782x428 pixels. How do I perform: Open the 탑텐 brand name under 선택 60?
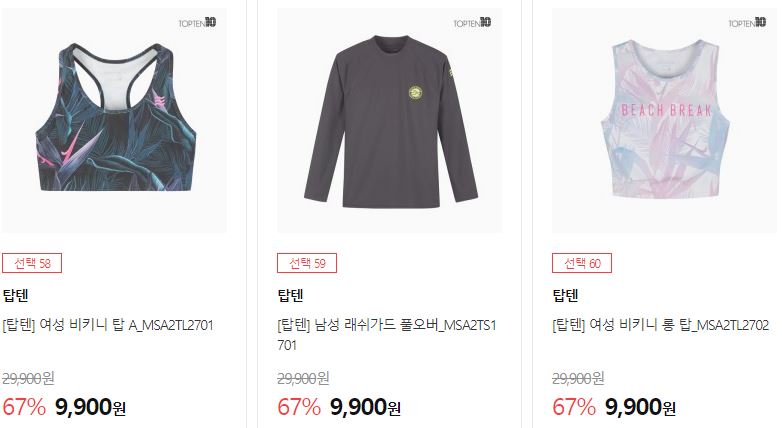pyautogui.click(x=565, y=295)
